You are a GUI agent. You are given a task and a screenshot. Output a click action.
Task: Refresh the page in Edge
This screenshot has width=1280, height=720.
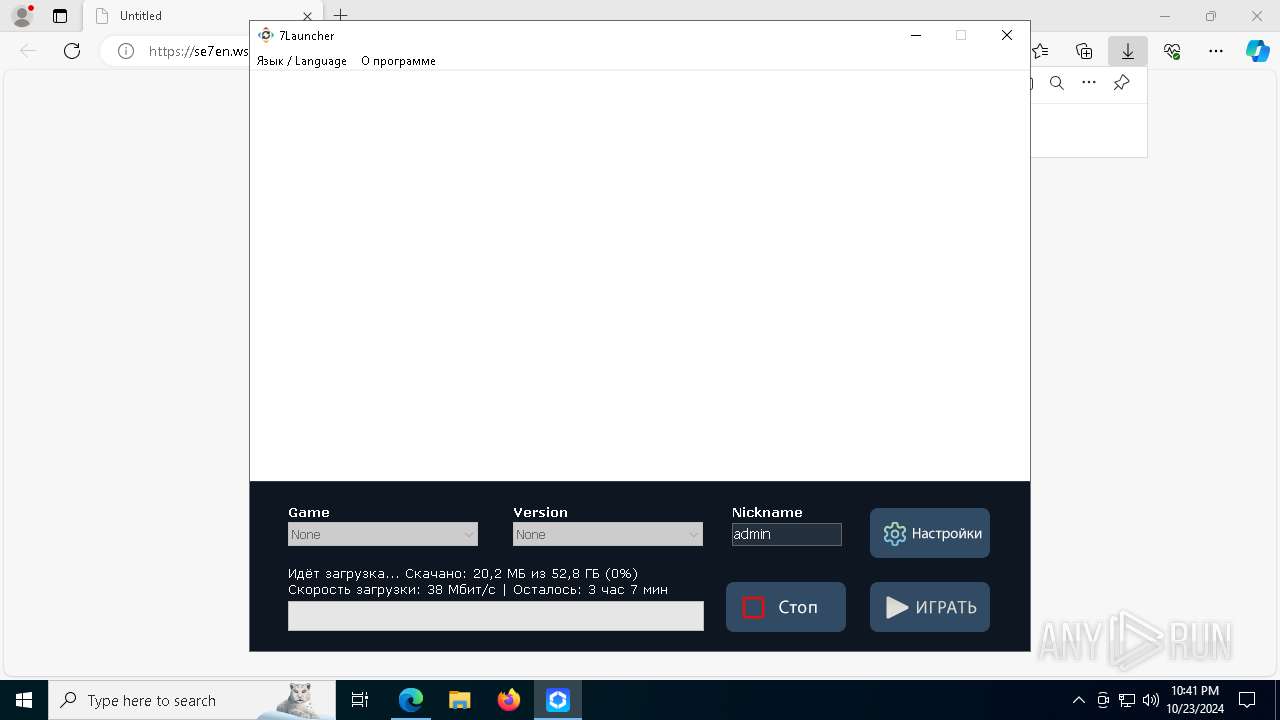pyautogui.click(x=72, y=51)
